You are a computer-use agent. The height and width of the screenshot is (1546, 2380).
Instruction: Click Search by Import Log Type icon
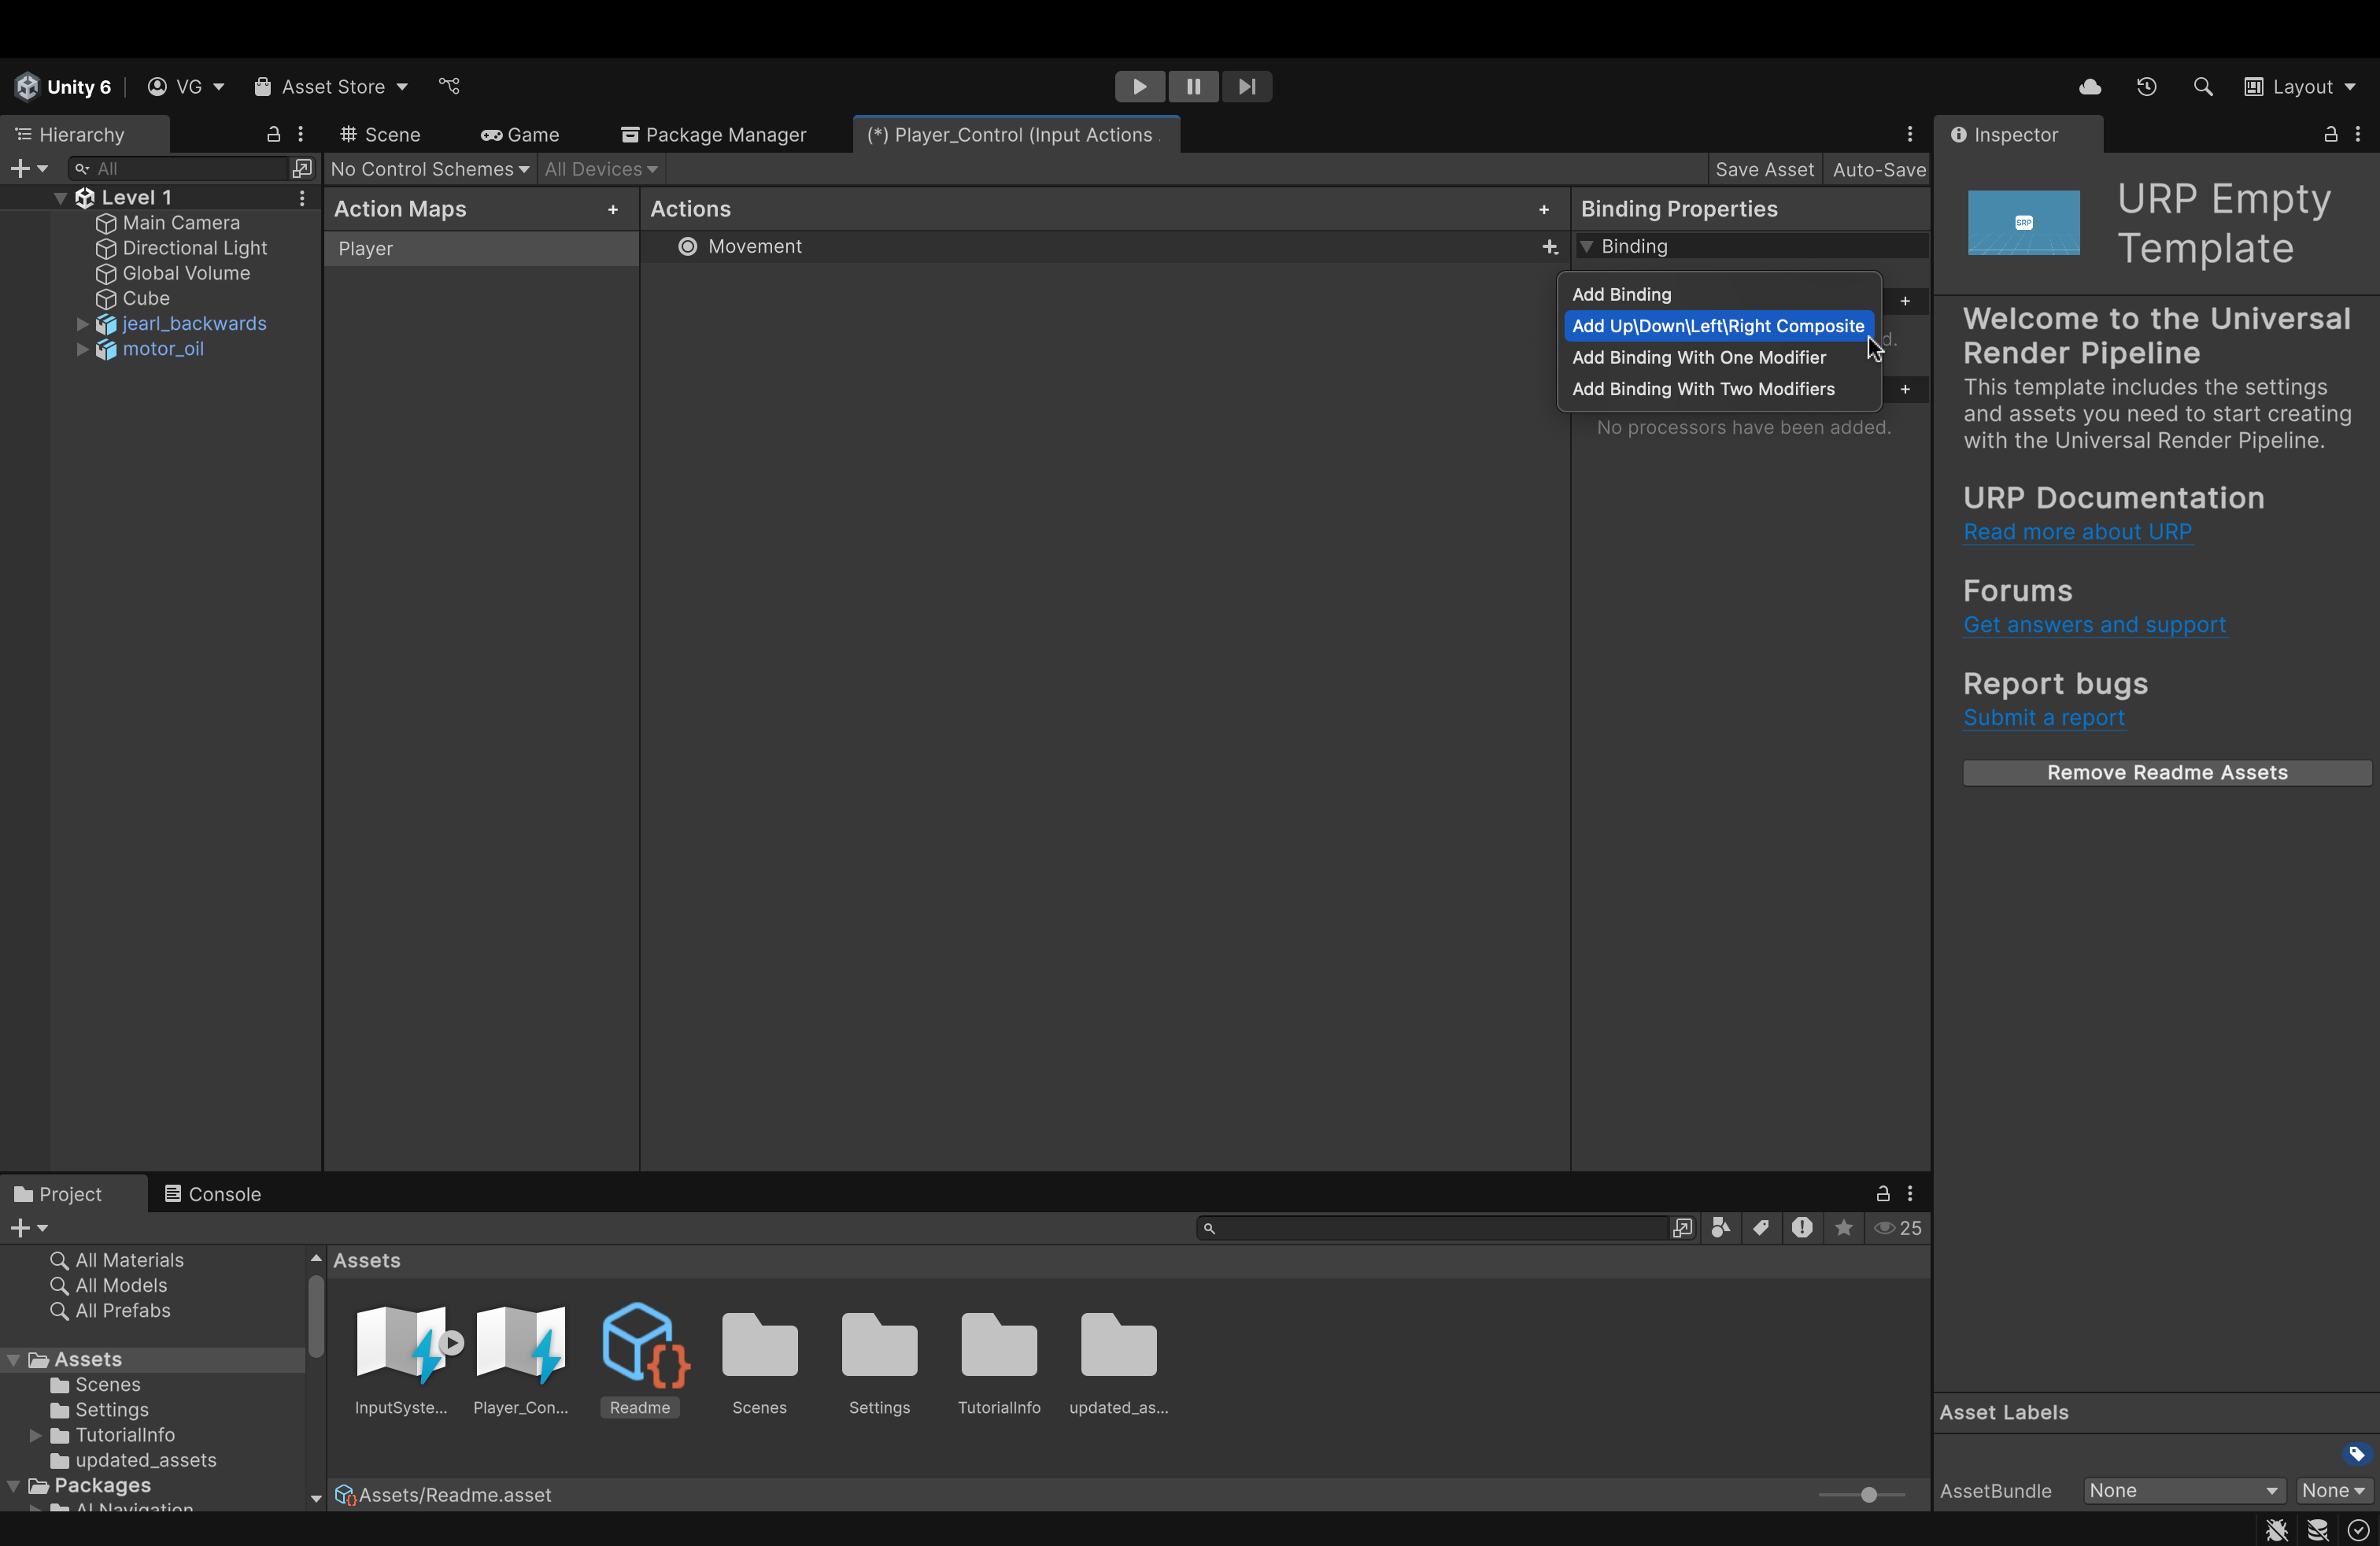point(1802,1228)
